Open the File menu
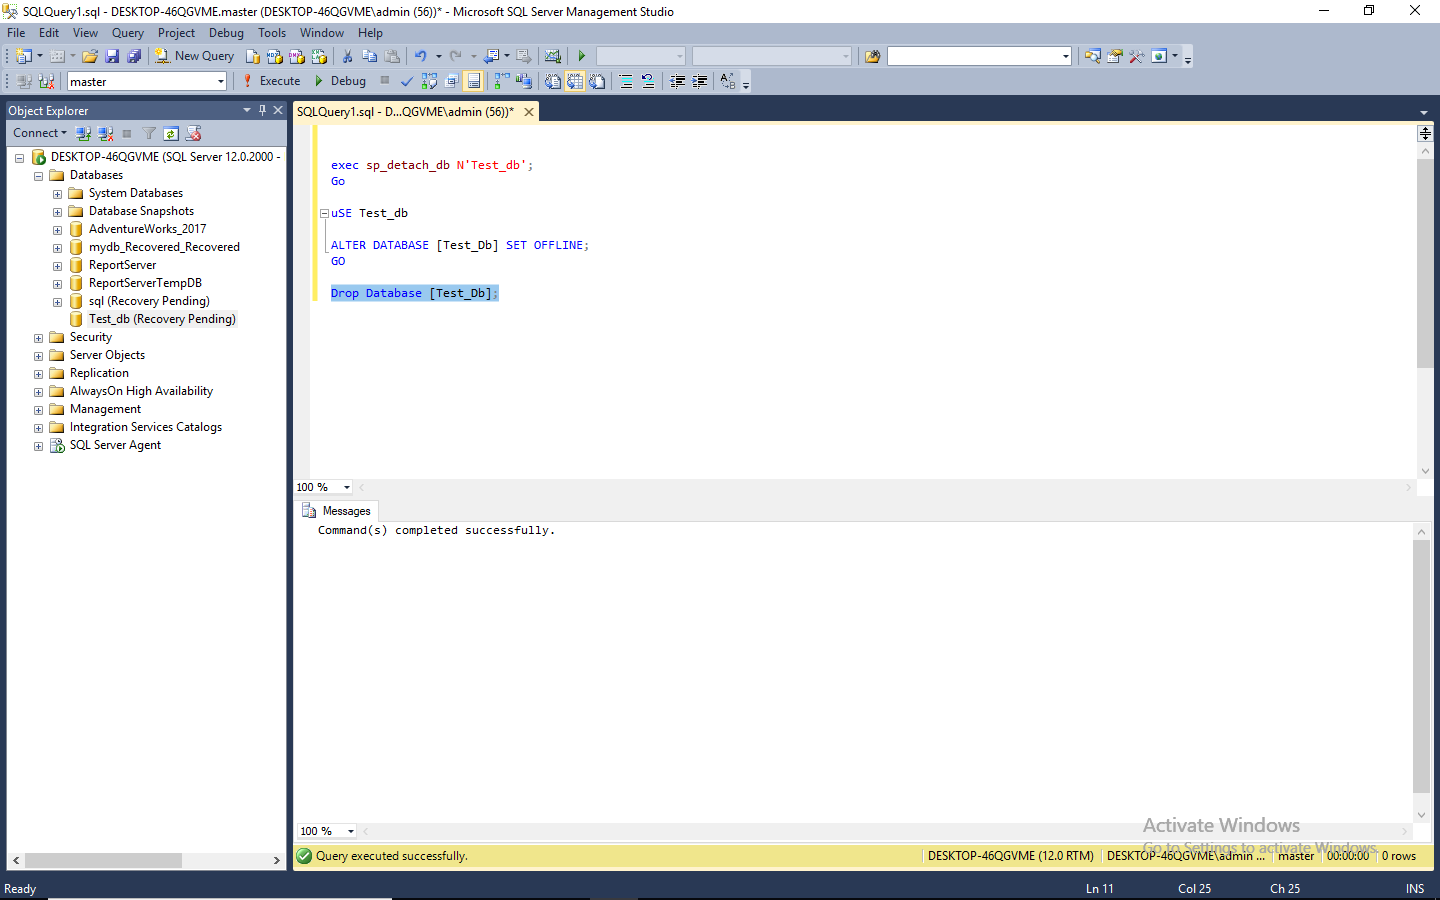 (16, 33)
